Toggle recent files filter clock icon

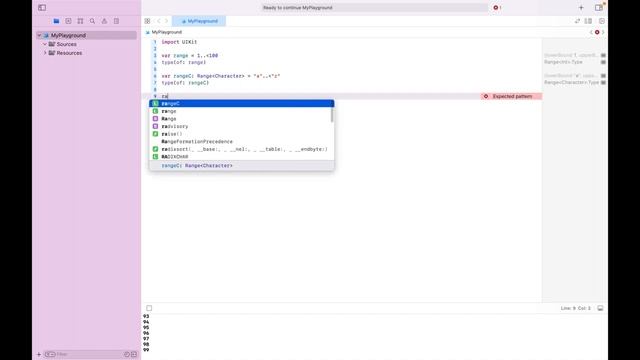pyautogui.click(x=127, y=354)
